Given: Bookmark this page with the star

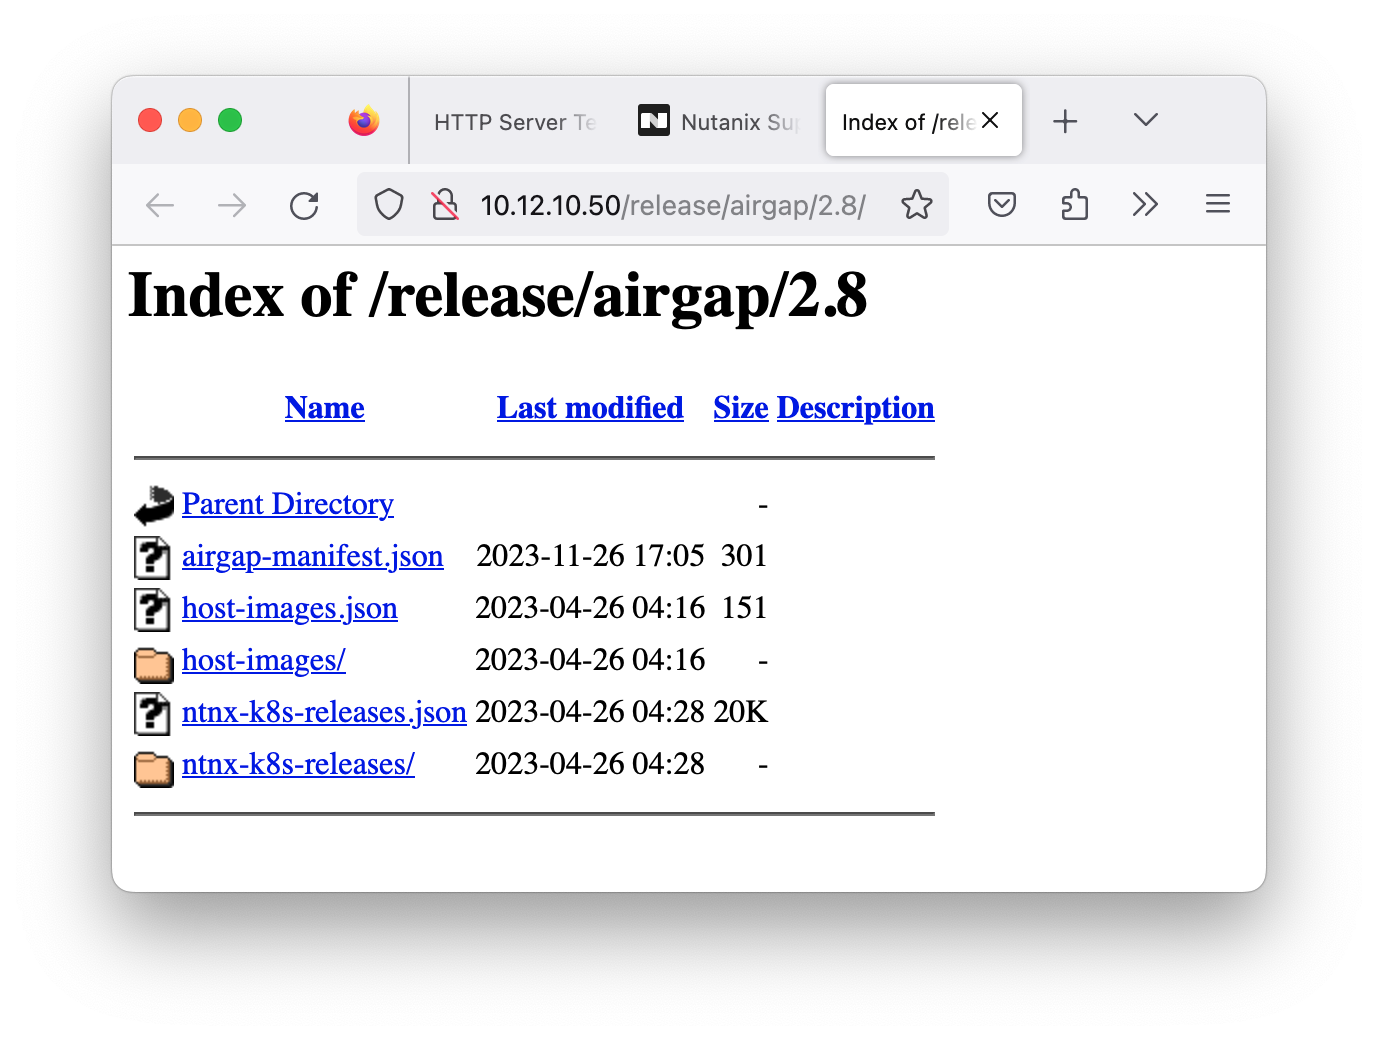Looking at the screenshot, I should tap(917, 205).
